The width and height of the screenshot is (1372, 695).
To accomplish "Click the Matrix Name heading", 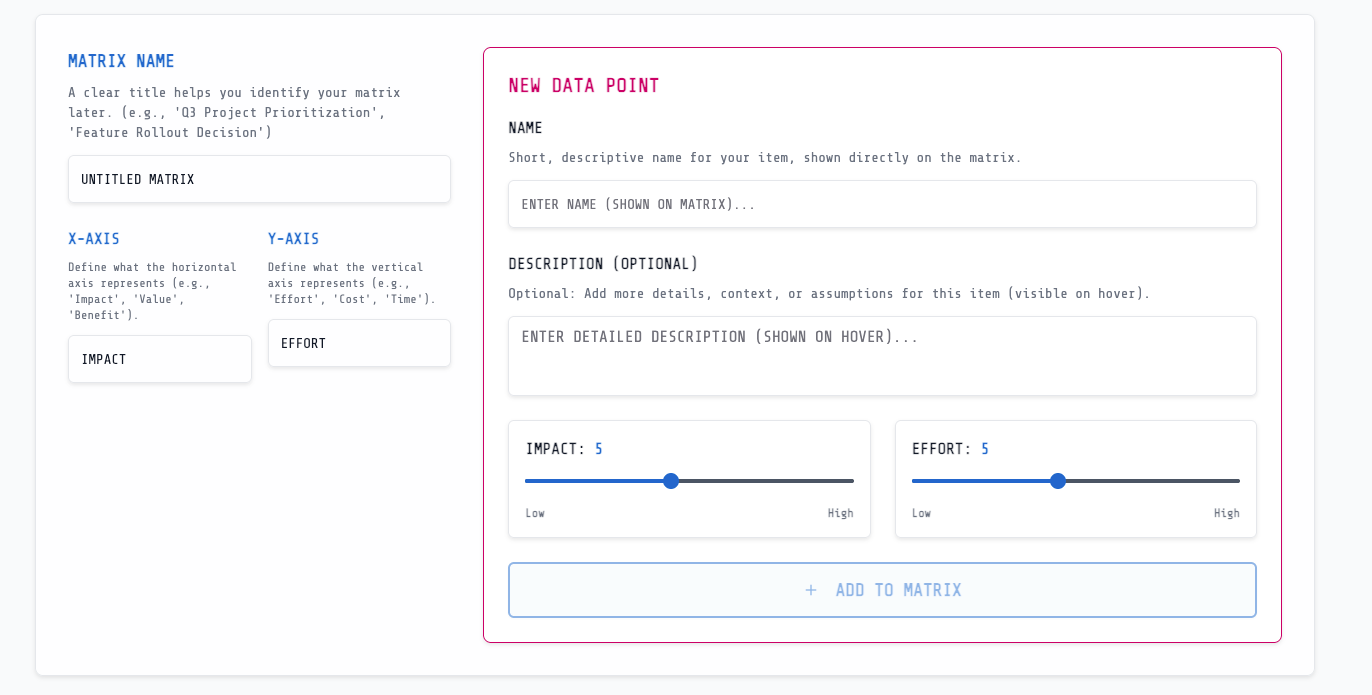I will (x=121, y=61).
